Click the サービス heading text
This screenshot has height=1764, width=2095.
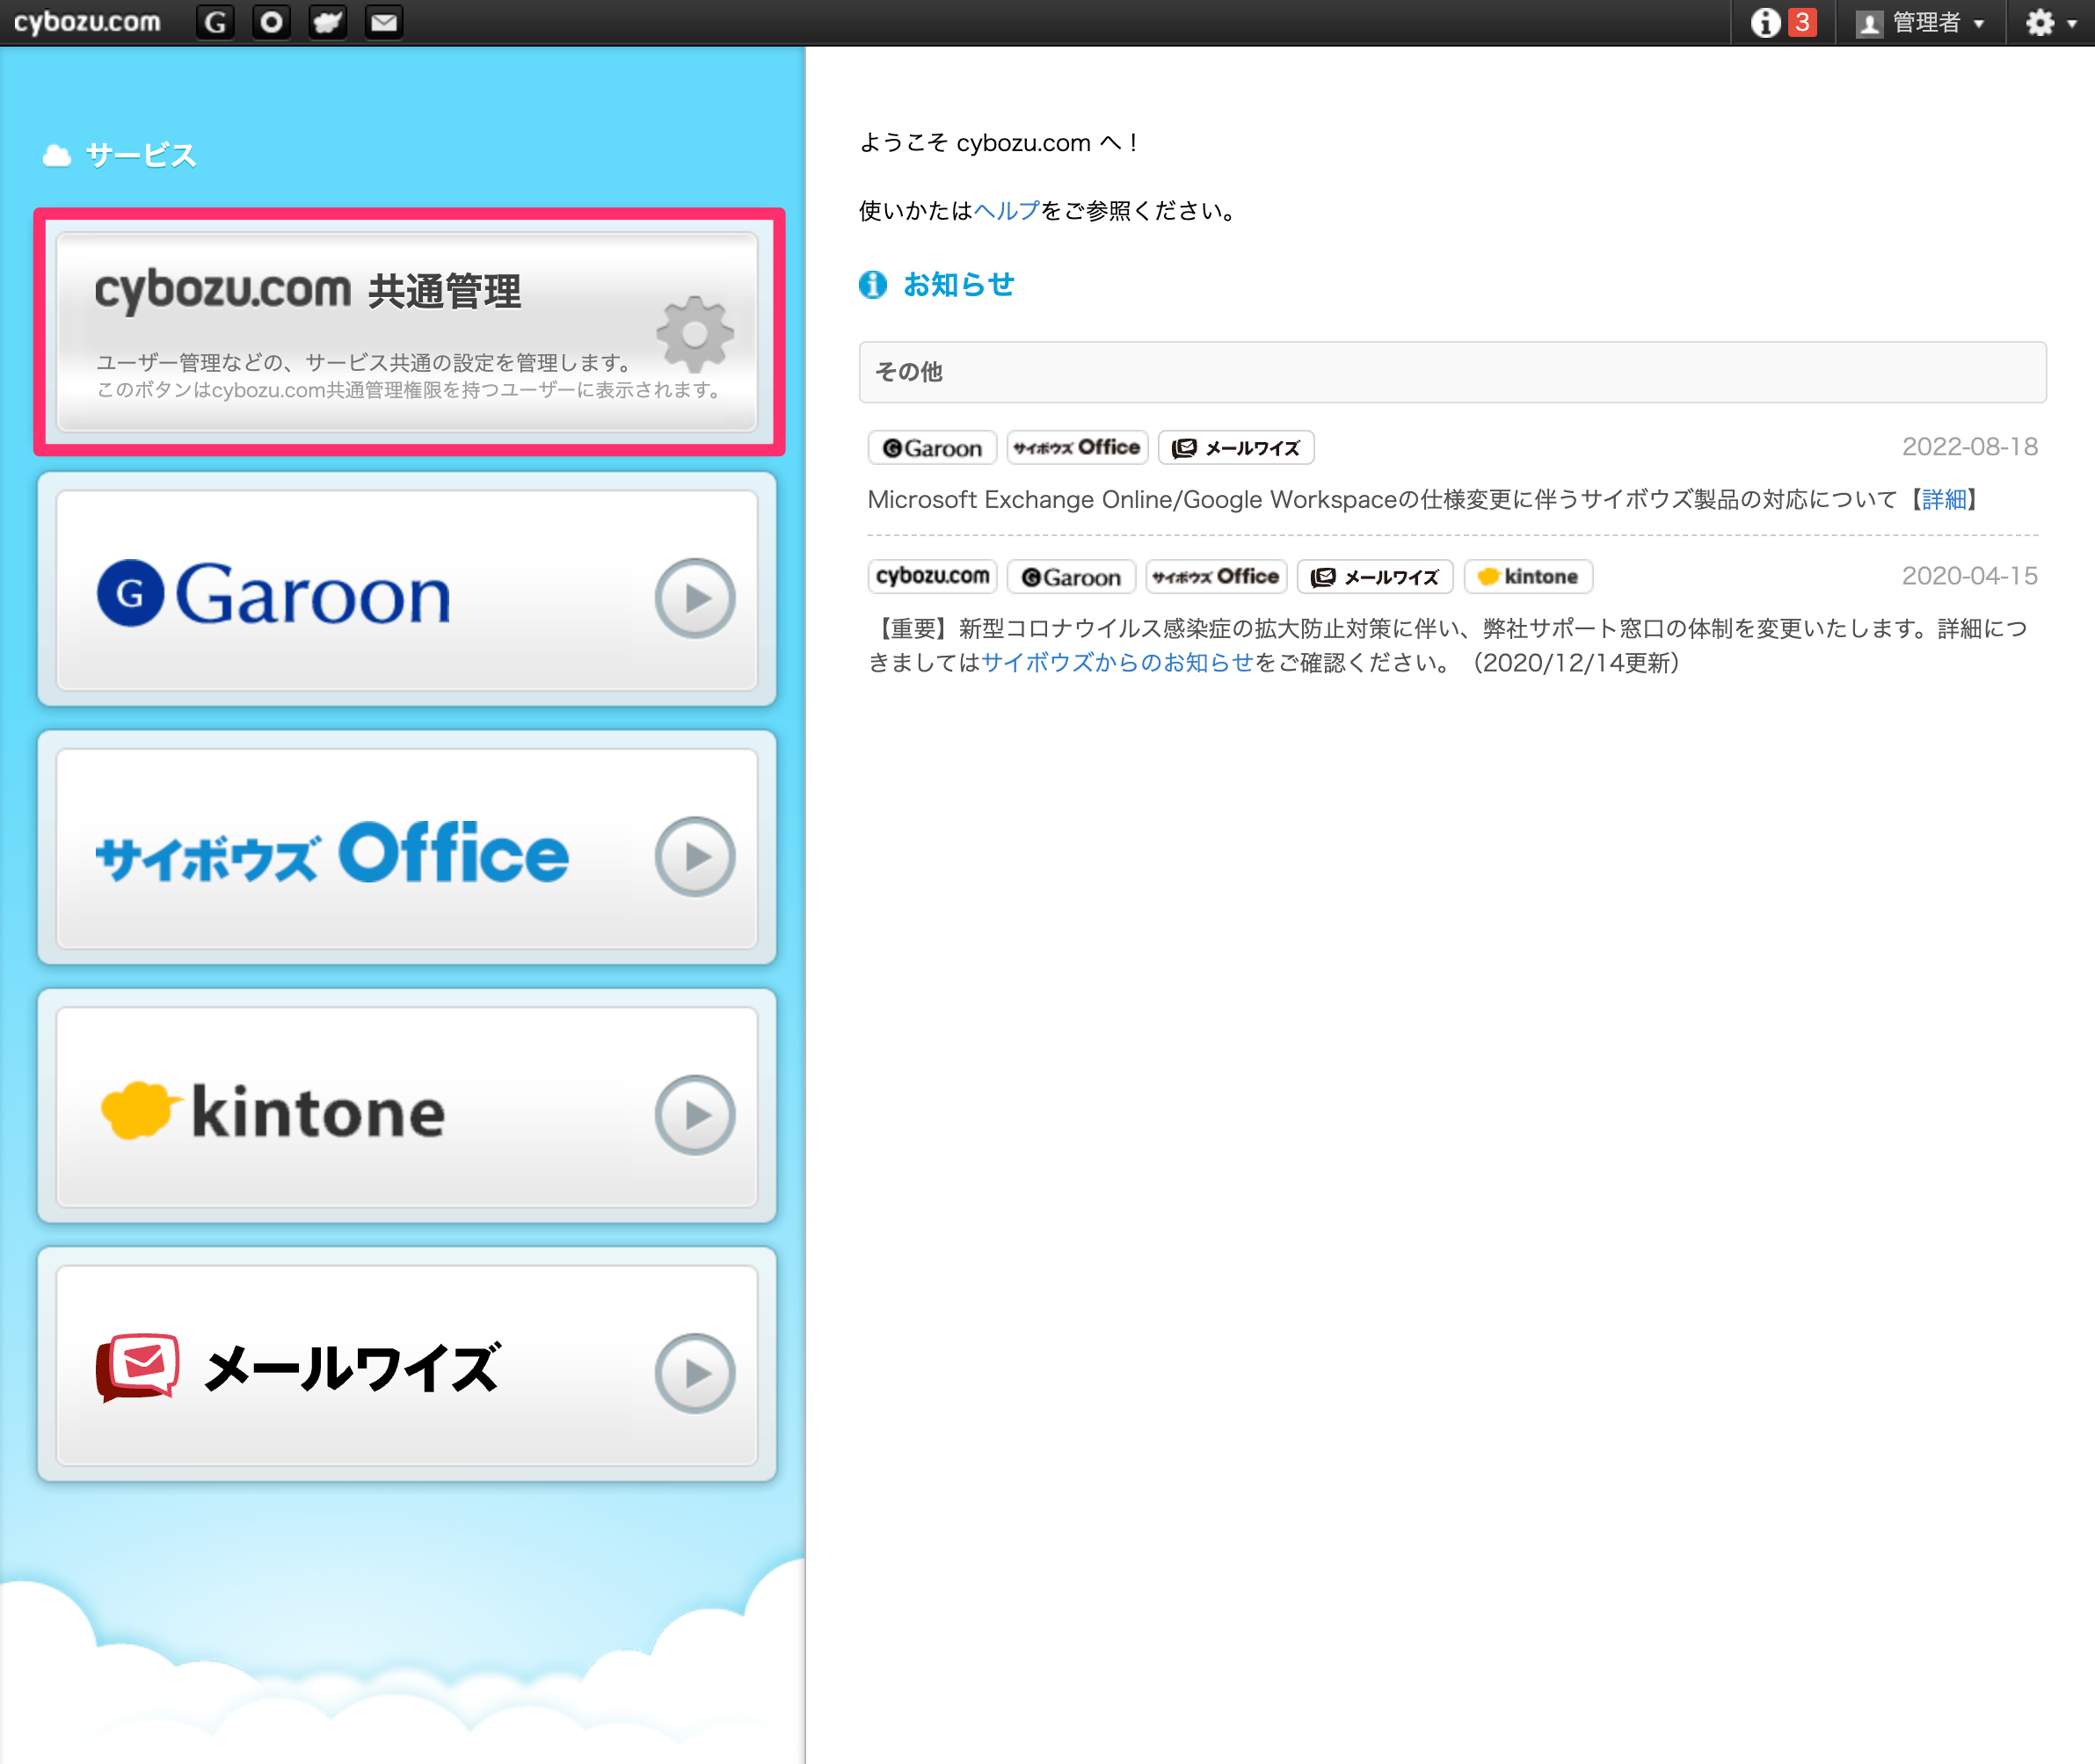click(x=141, y=155)
